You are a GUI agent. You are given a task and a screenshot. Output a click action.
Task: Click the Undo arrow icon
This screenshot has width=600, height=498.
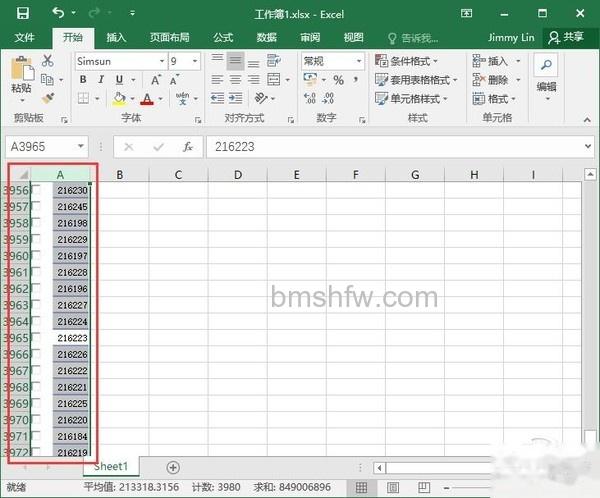pyautogui.click(x=58, y=13)
